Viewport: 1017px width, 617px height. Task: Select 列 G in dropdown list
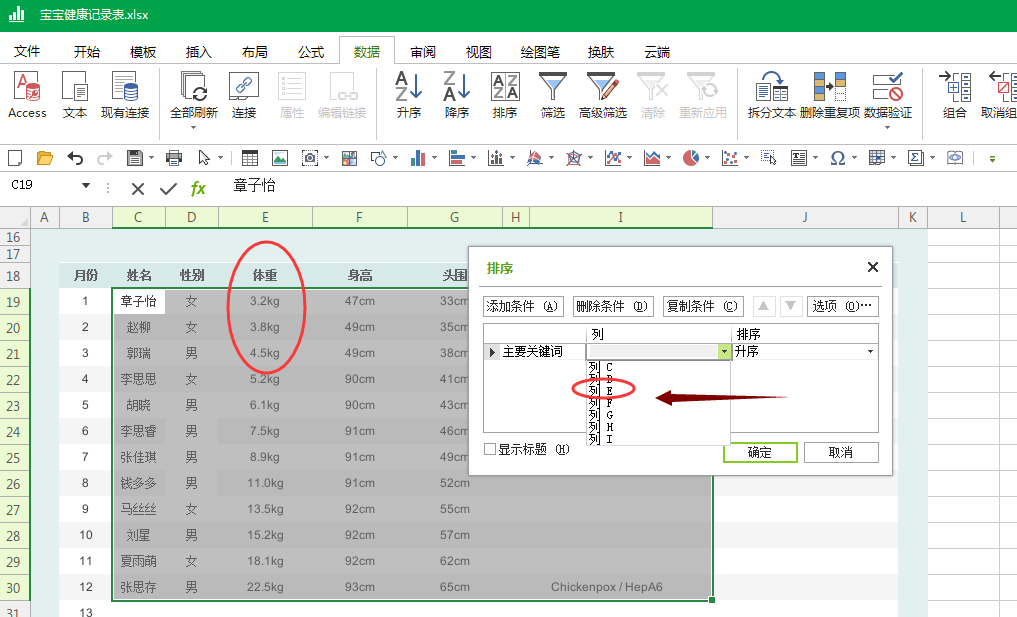[x=658, y=415]
